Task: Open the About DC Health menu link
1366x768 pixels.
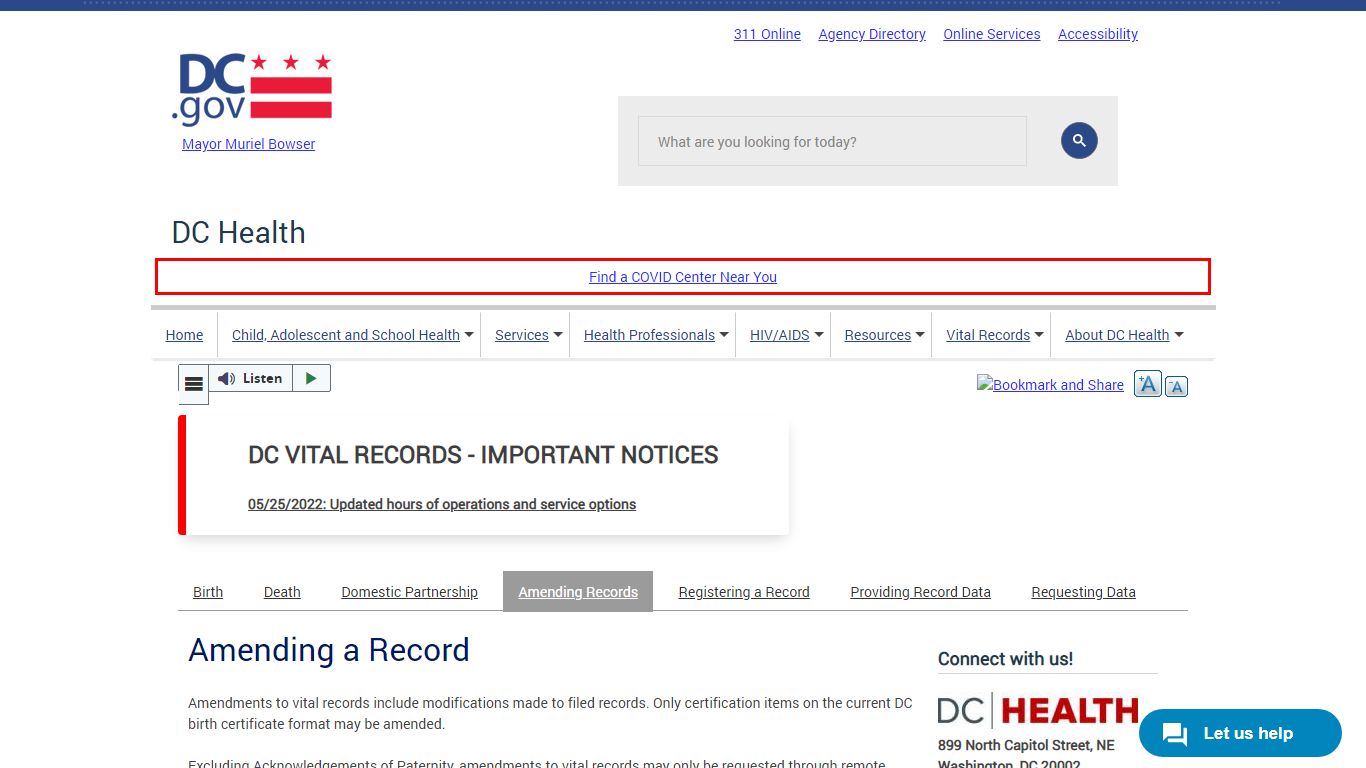Action: [x=1117, y=335]
